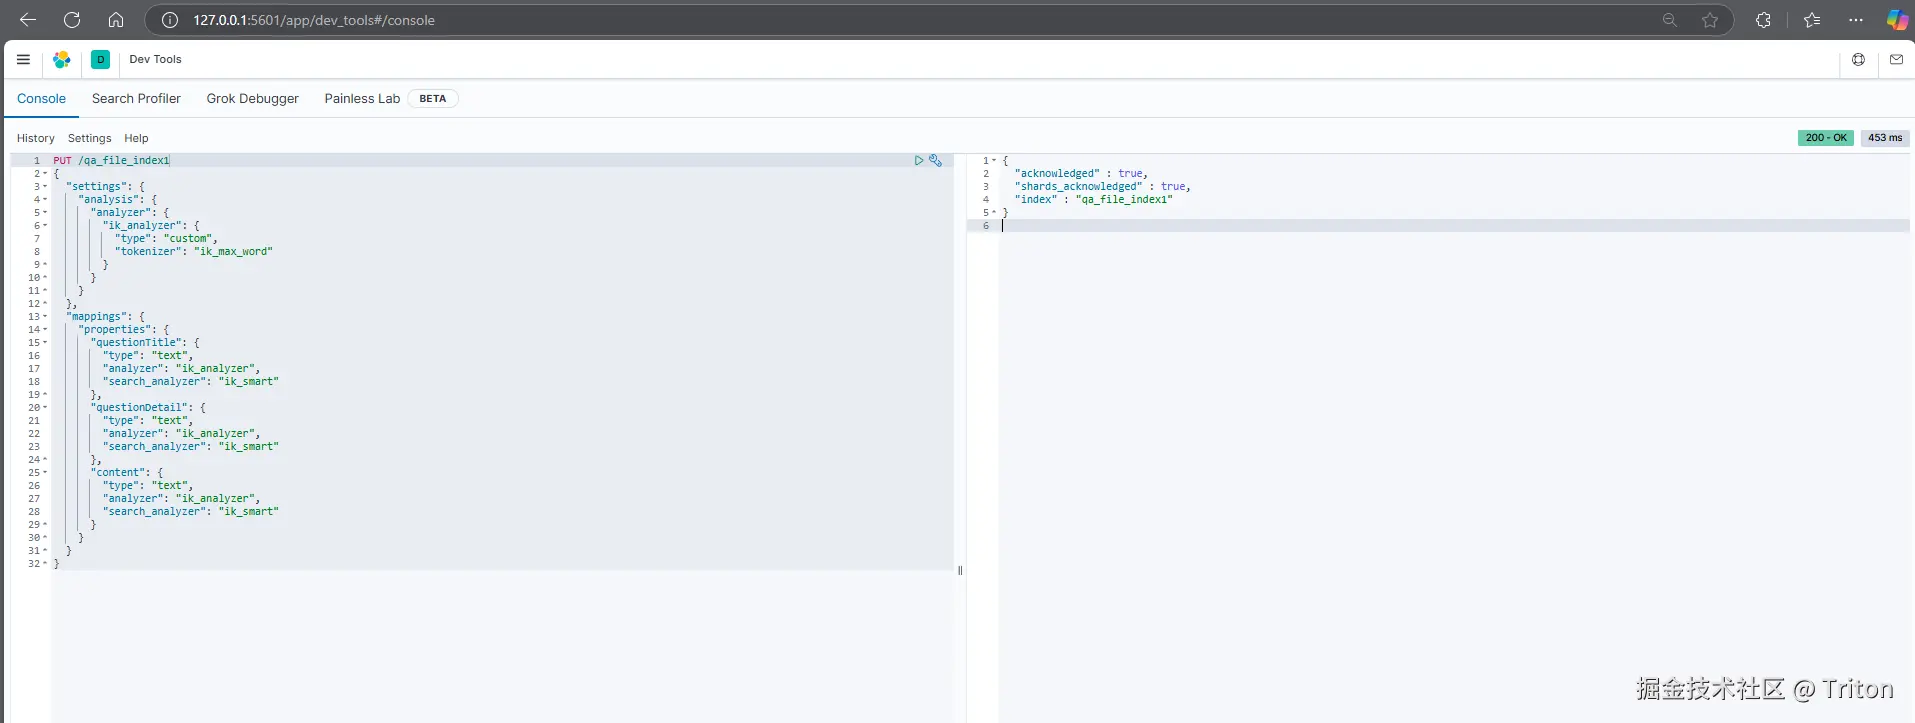Click the "tokenizer": "ik_max_word" line
Viewport: 1915px width, 723px height.
click(193, 252)
